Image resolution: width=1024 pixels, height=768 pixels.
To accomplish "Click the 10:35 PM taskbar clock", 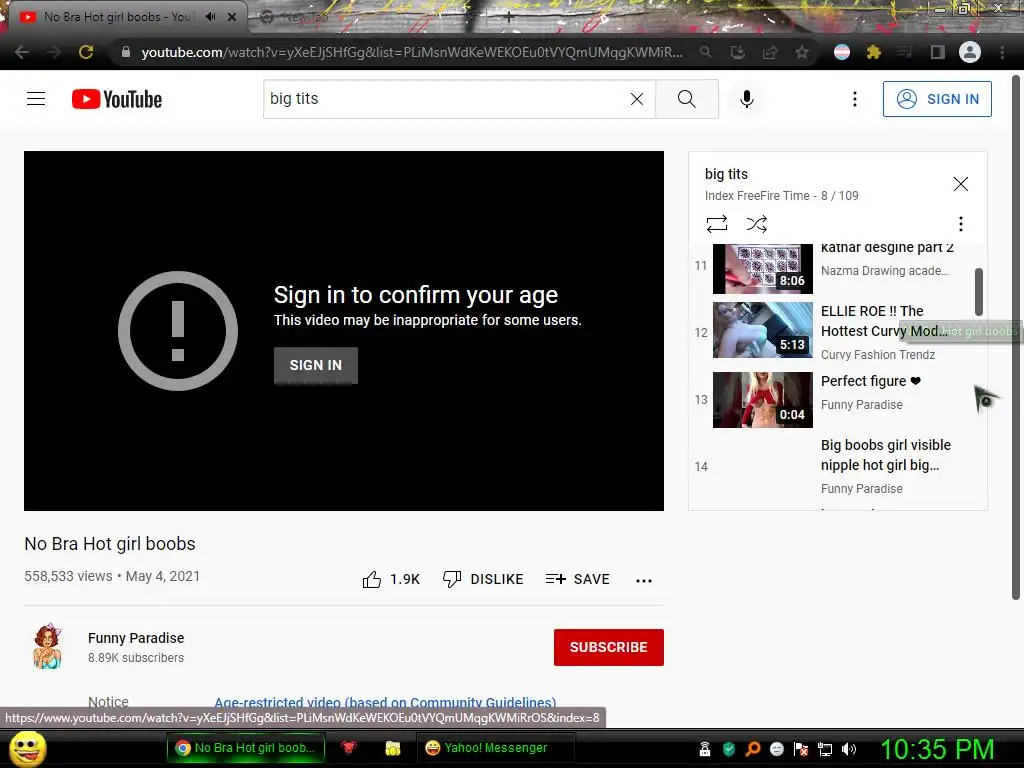I will (x=937, y=748).
